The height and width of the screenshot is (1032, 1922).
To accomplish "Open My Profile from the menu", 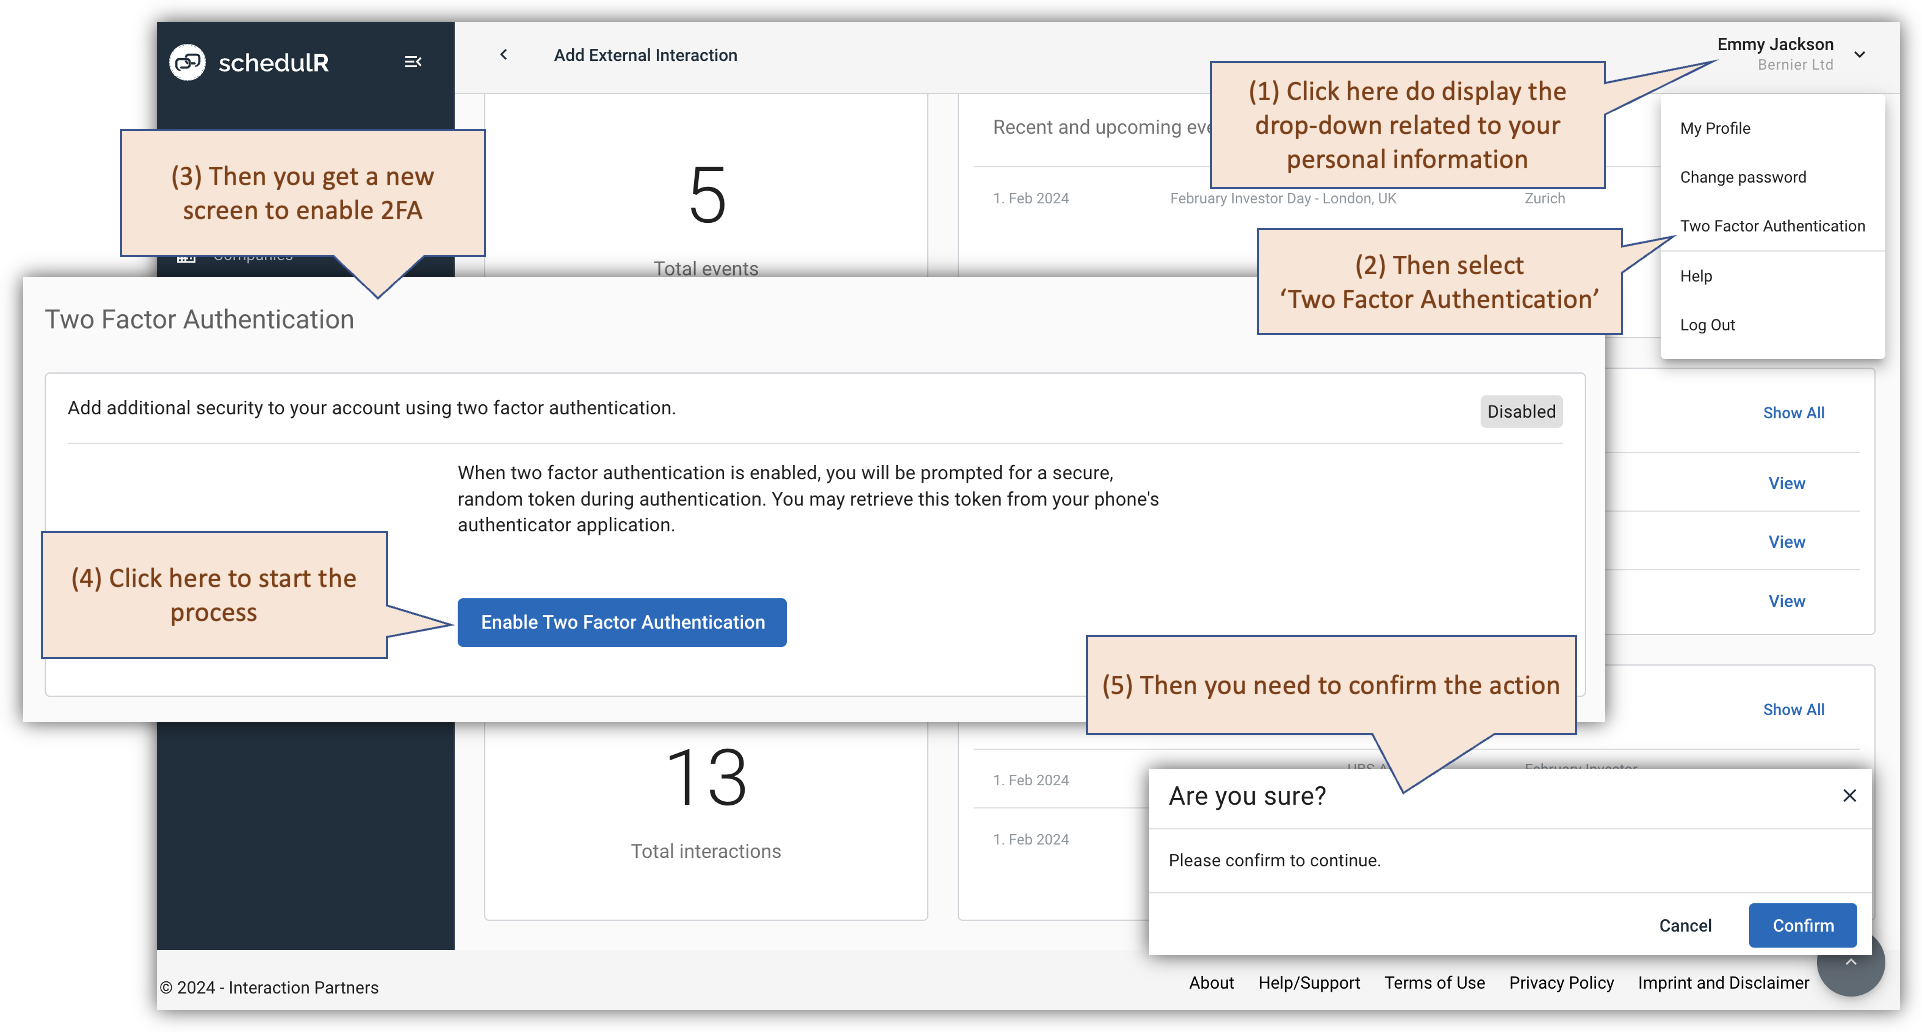I will pos(1715,128).
